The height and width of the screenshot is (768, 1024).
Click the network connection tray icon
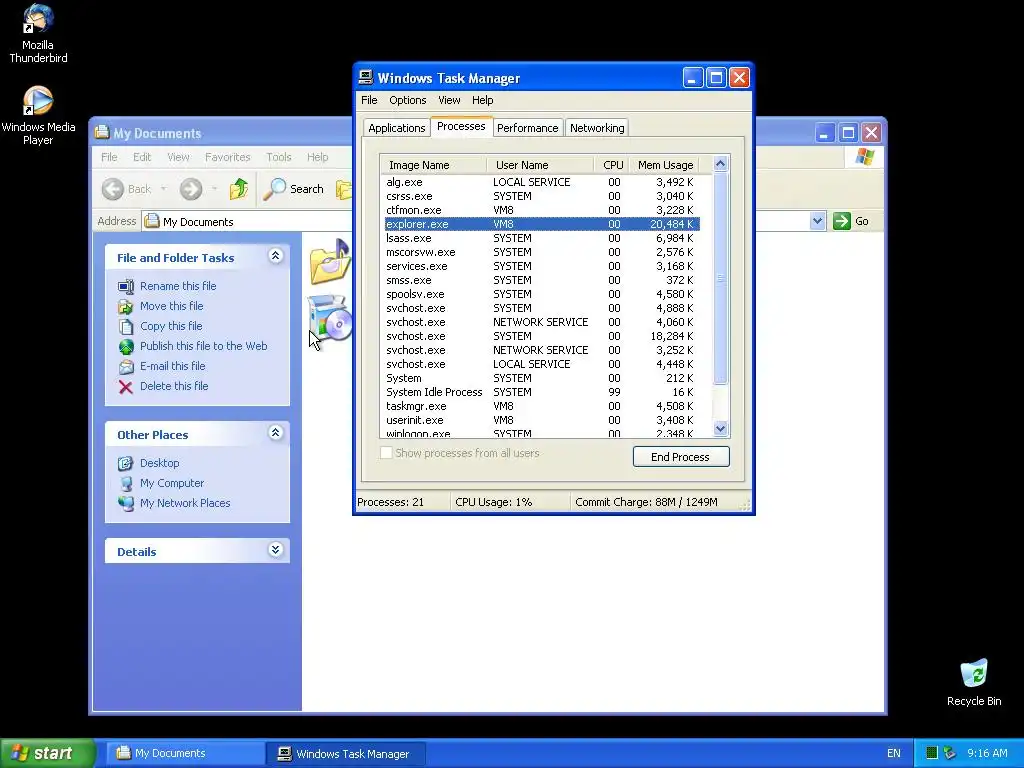pos(949,753)
